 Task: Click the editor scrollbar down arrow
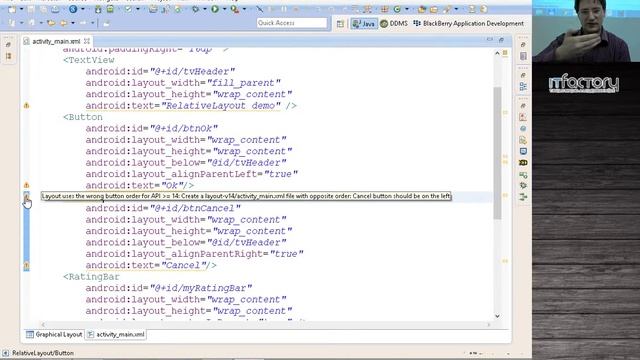[497, 316]
